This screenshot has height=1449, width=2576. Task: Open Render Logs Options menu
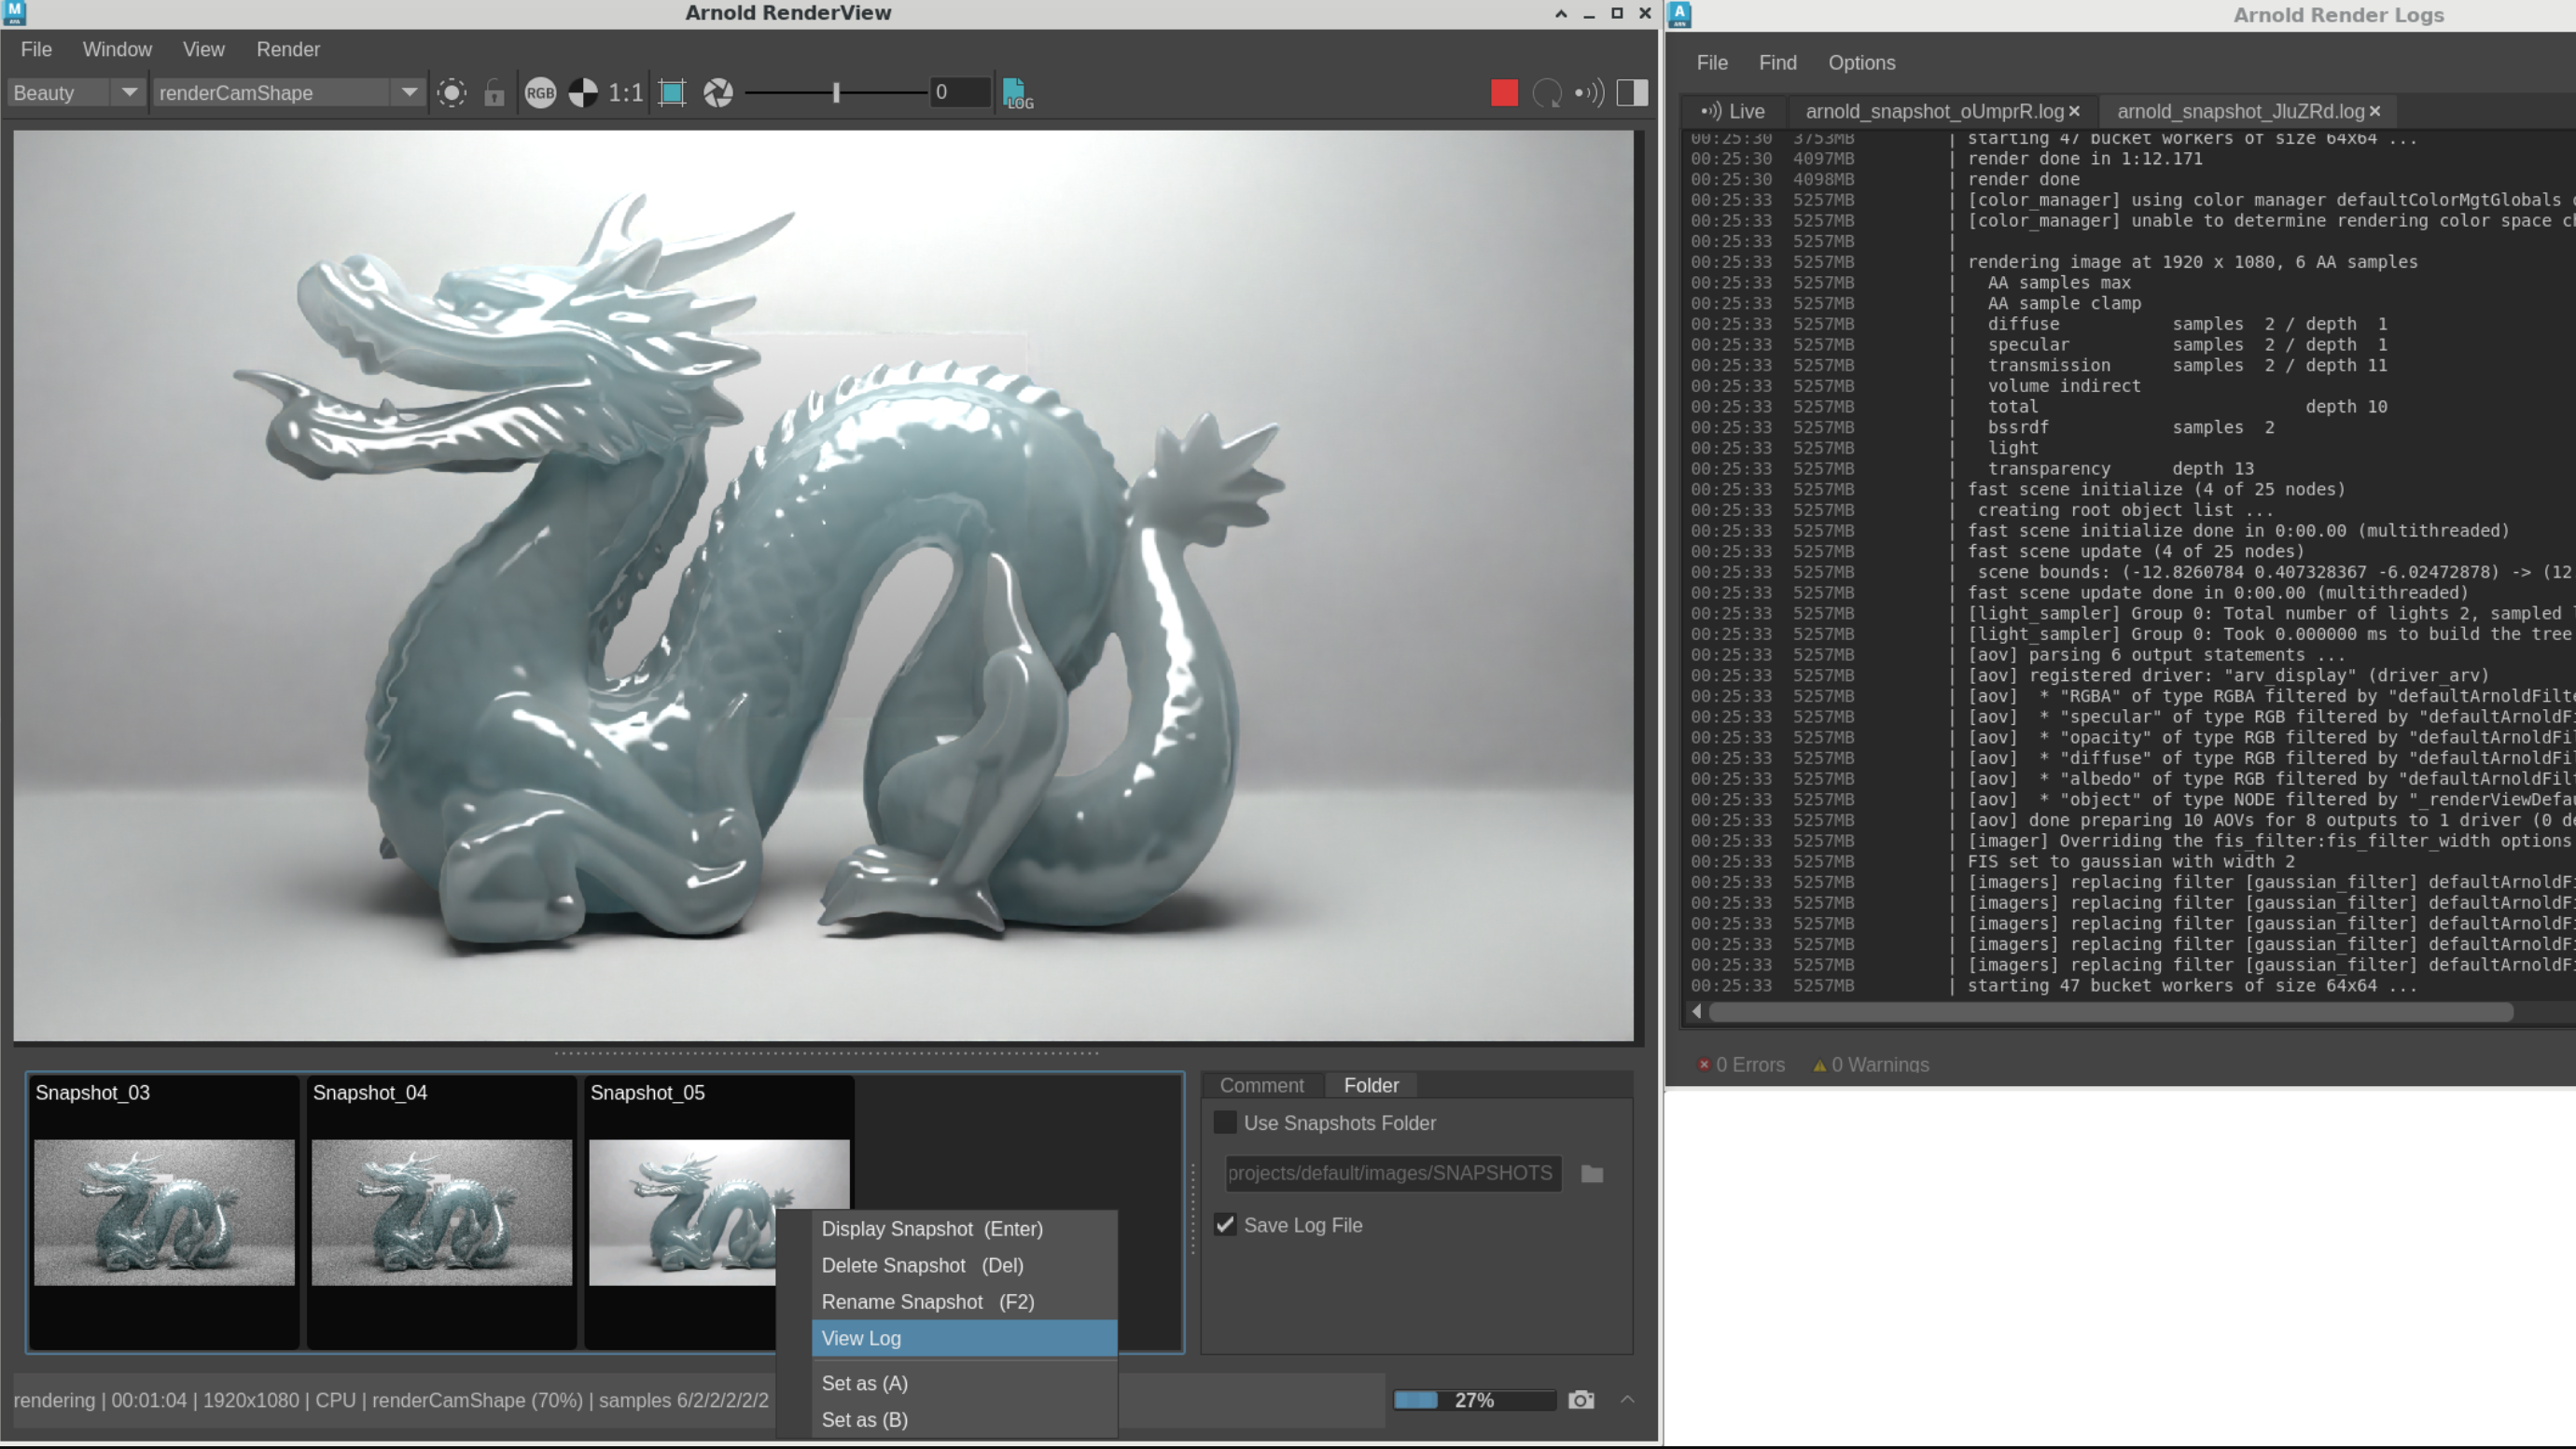click(x=1862, y=62)
